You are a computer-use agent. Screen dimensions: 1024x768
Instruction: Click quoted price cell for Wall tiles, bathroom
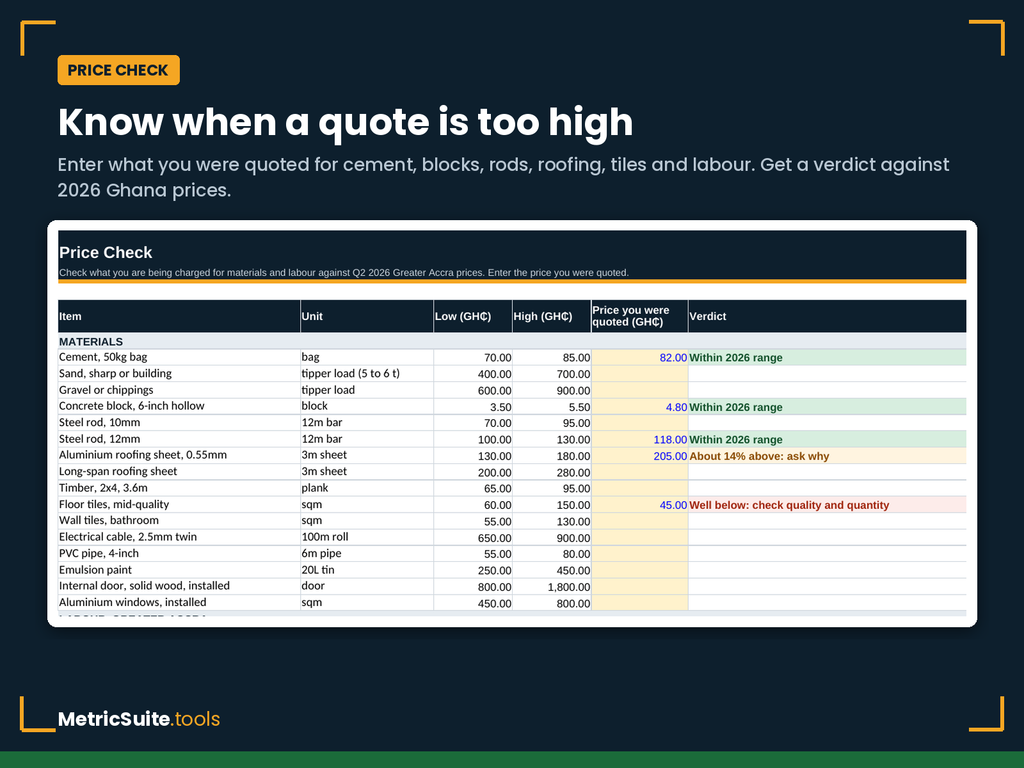(x=639, y=520)
